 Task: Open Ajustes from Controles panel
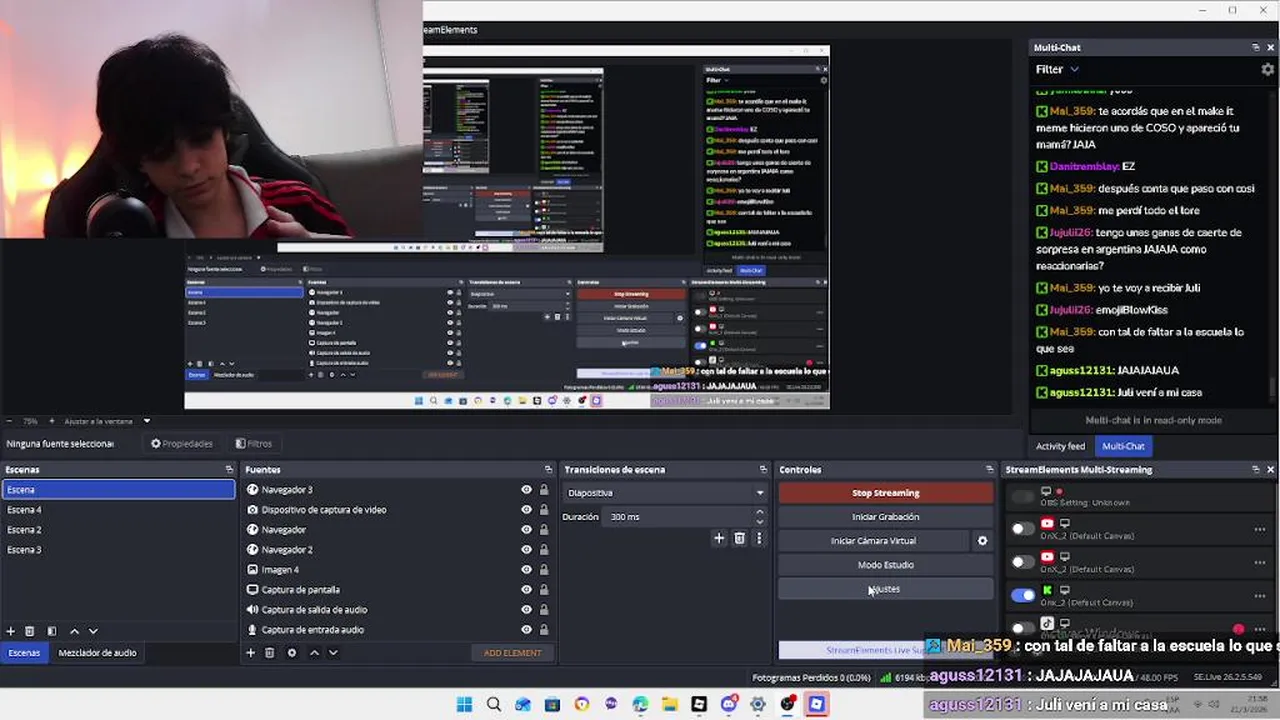coord(885,589)
